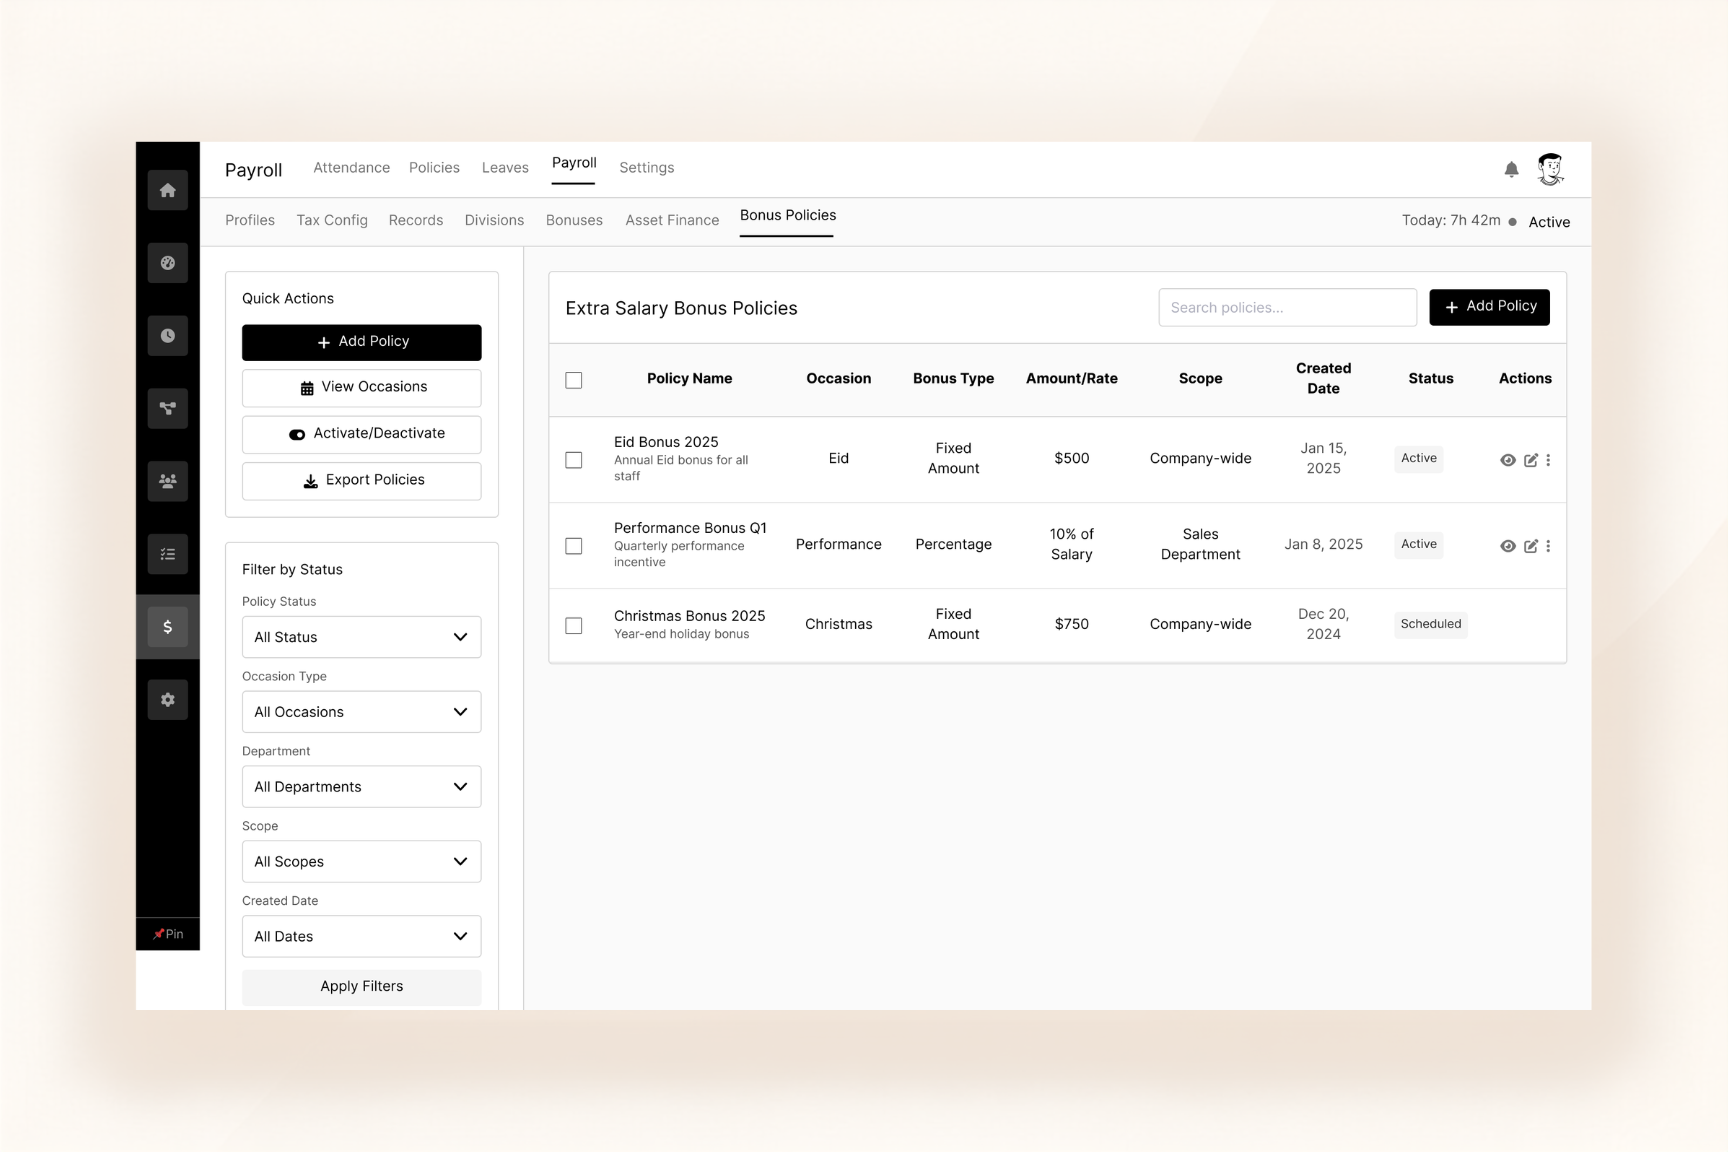
Task: Switch to the Attendance top tab
Action: tap(351, 168)
